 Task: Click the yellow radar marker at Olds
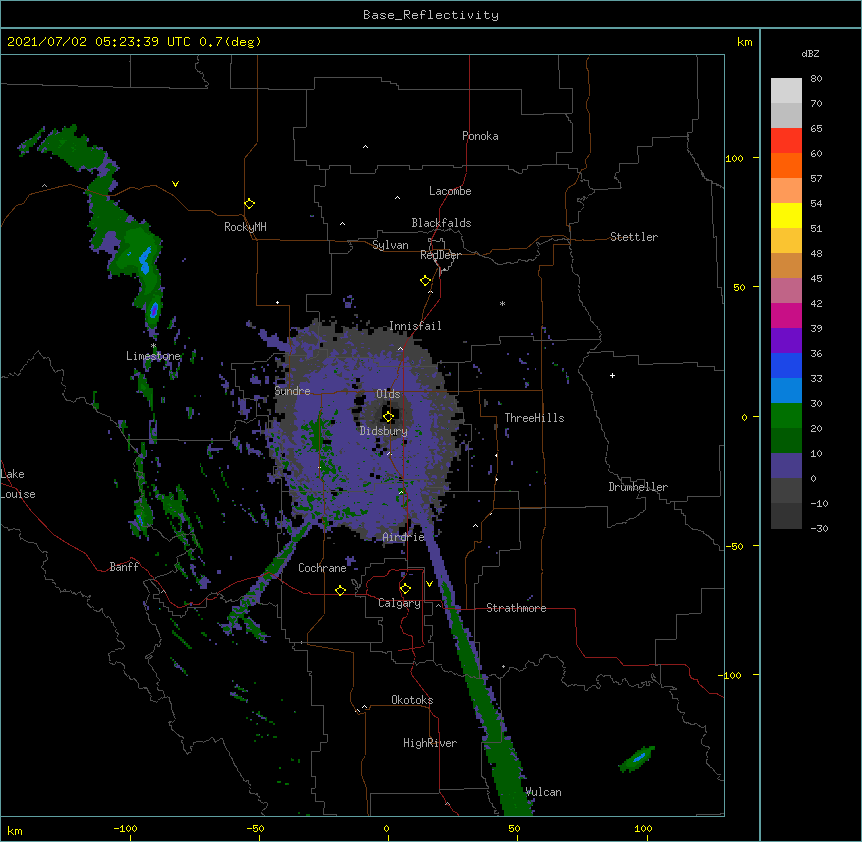[388, 416]
